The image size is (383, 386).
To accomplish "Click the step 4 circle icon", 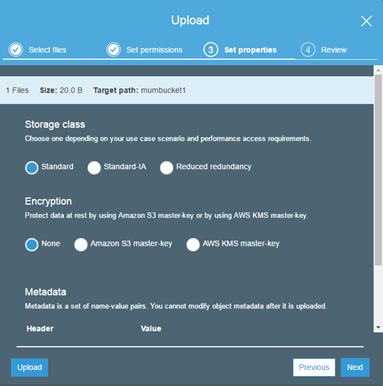I will coord(308,50).
